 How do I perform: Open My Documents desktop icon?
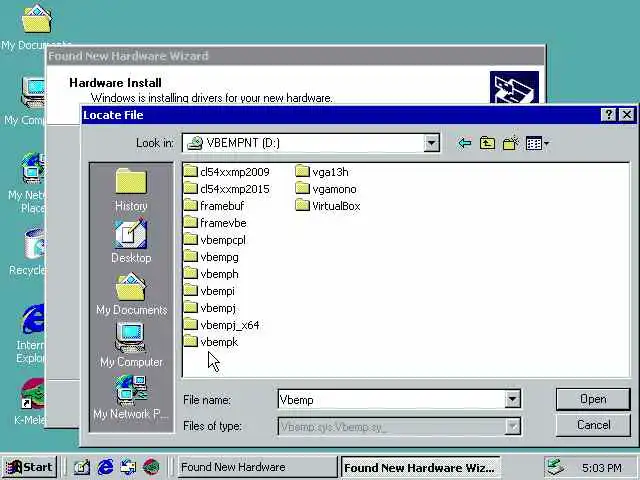pos(36,27)
